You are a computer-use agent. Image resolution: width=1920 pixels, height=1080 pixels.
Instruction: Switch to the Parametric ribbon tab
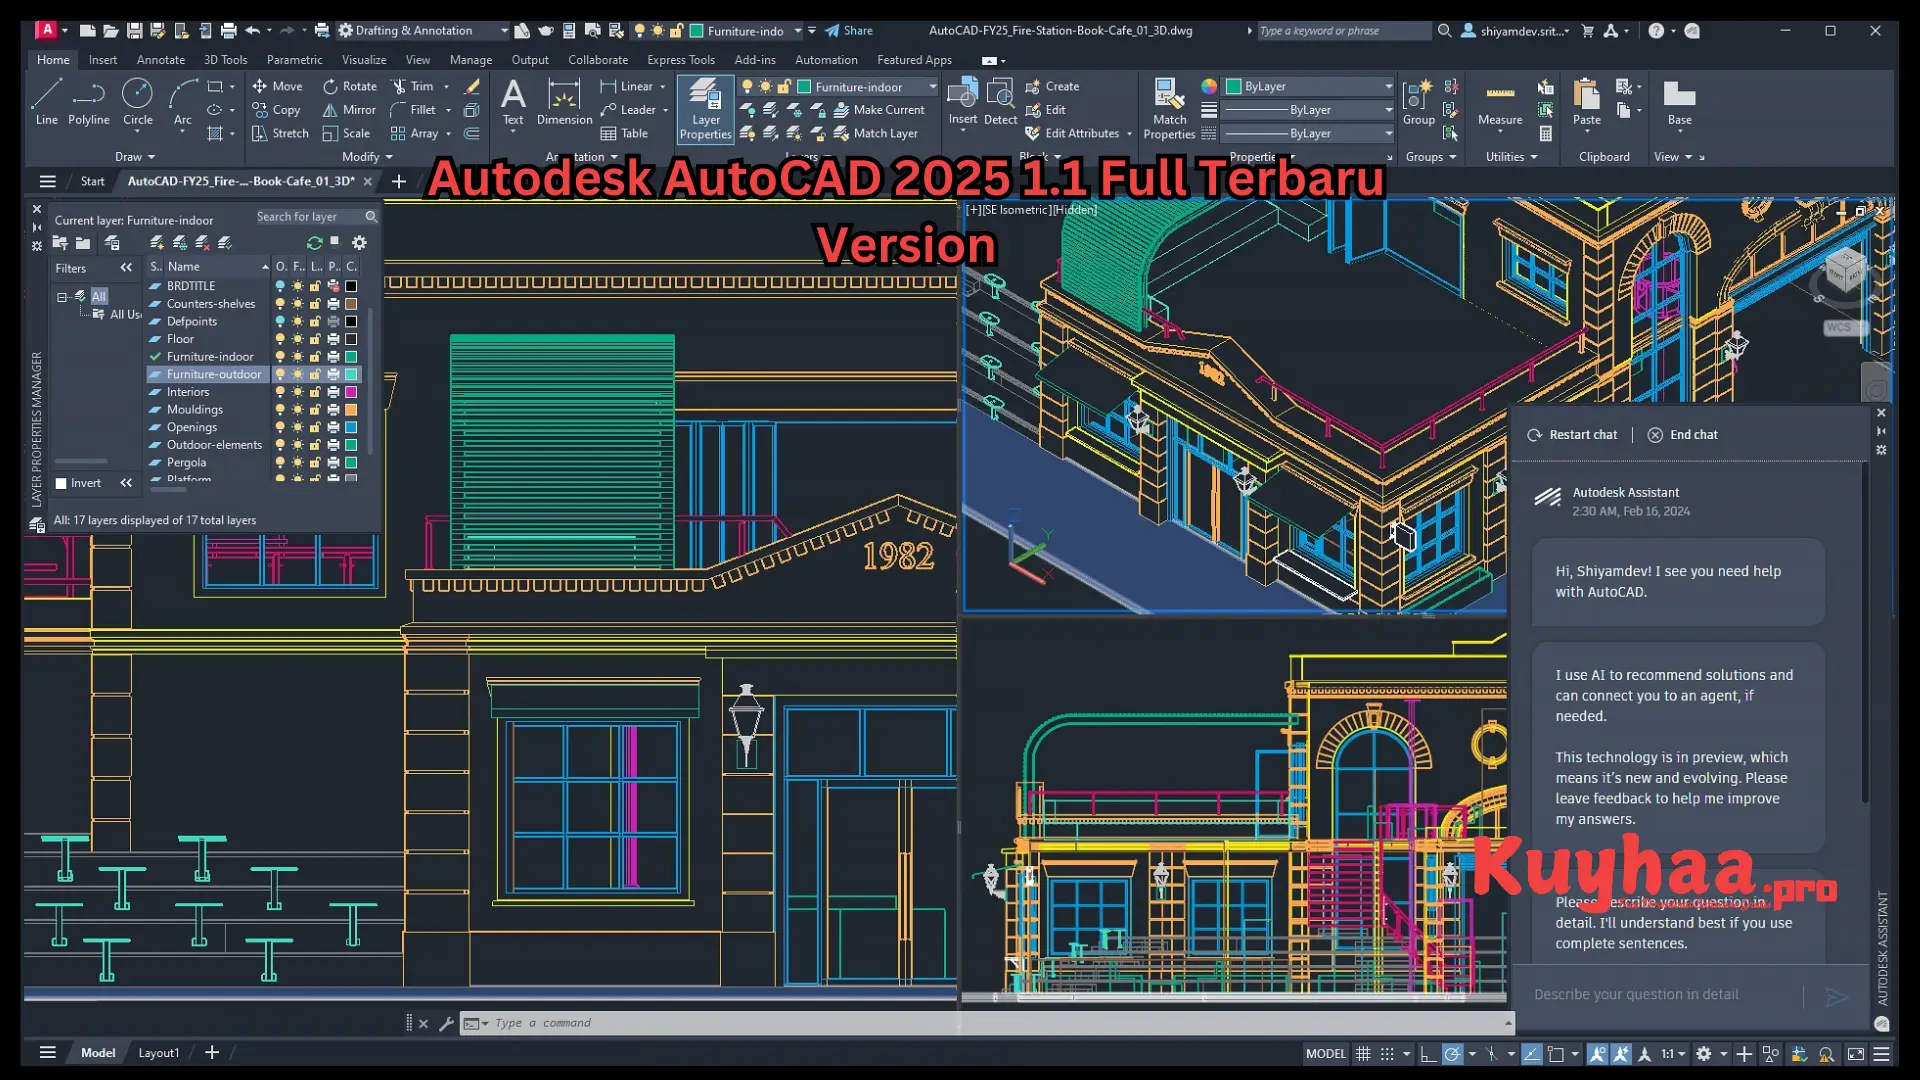coord(294,59)
